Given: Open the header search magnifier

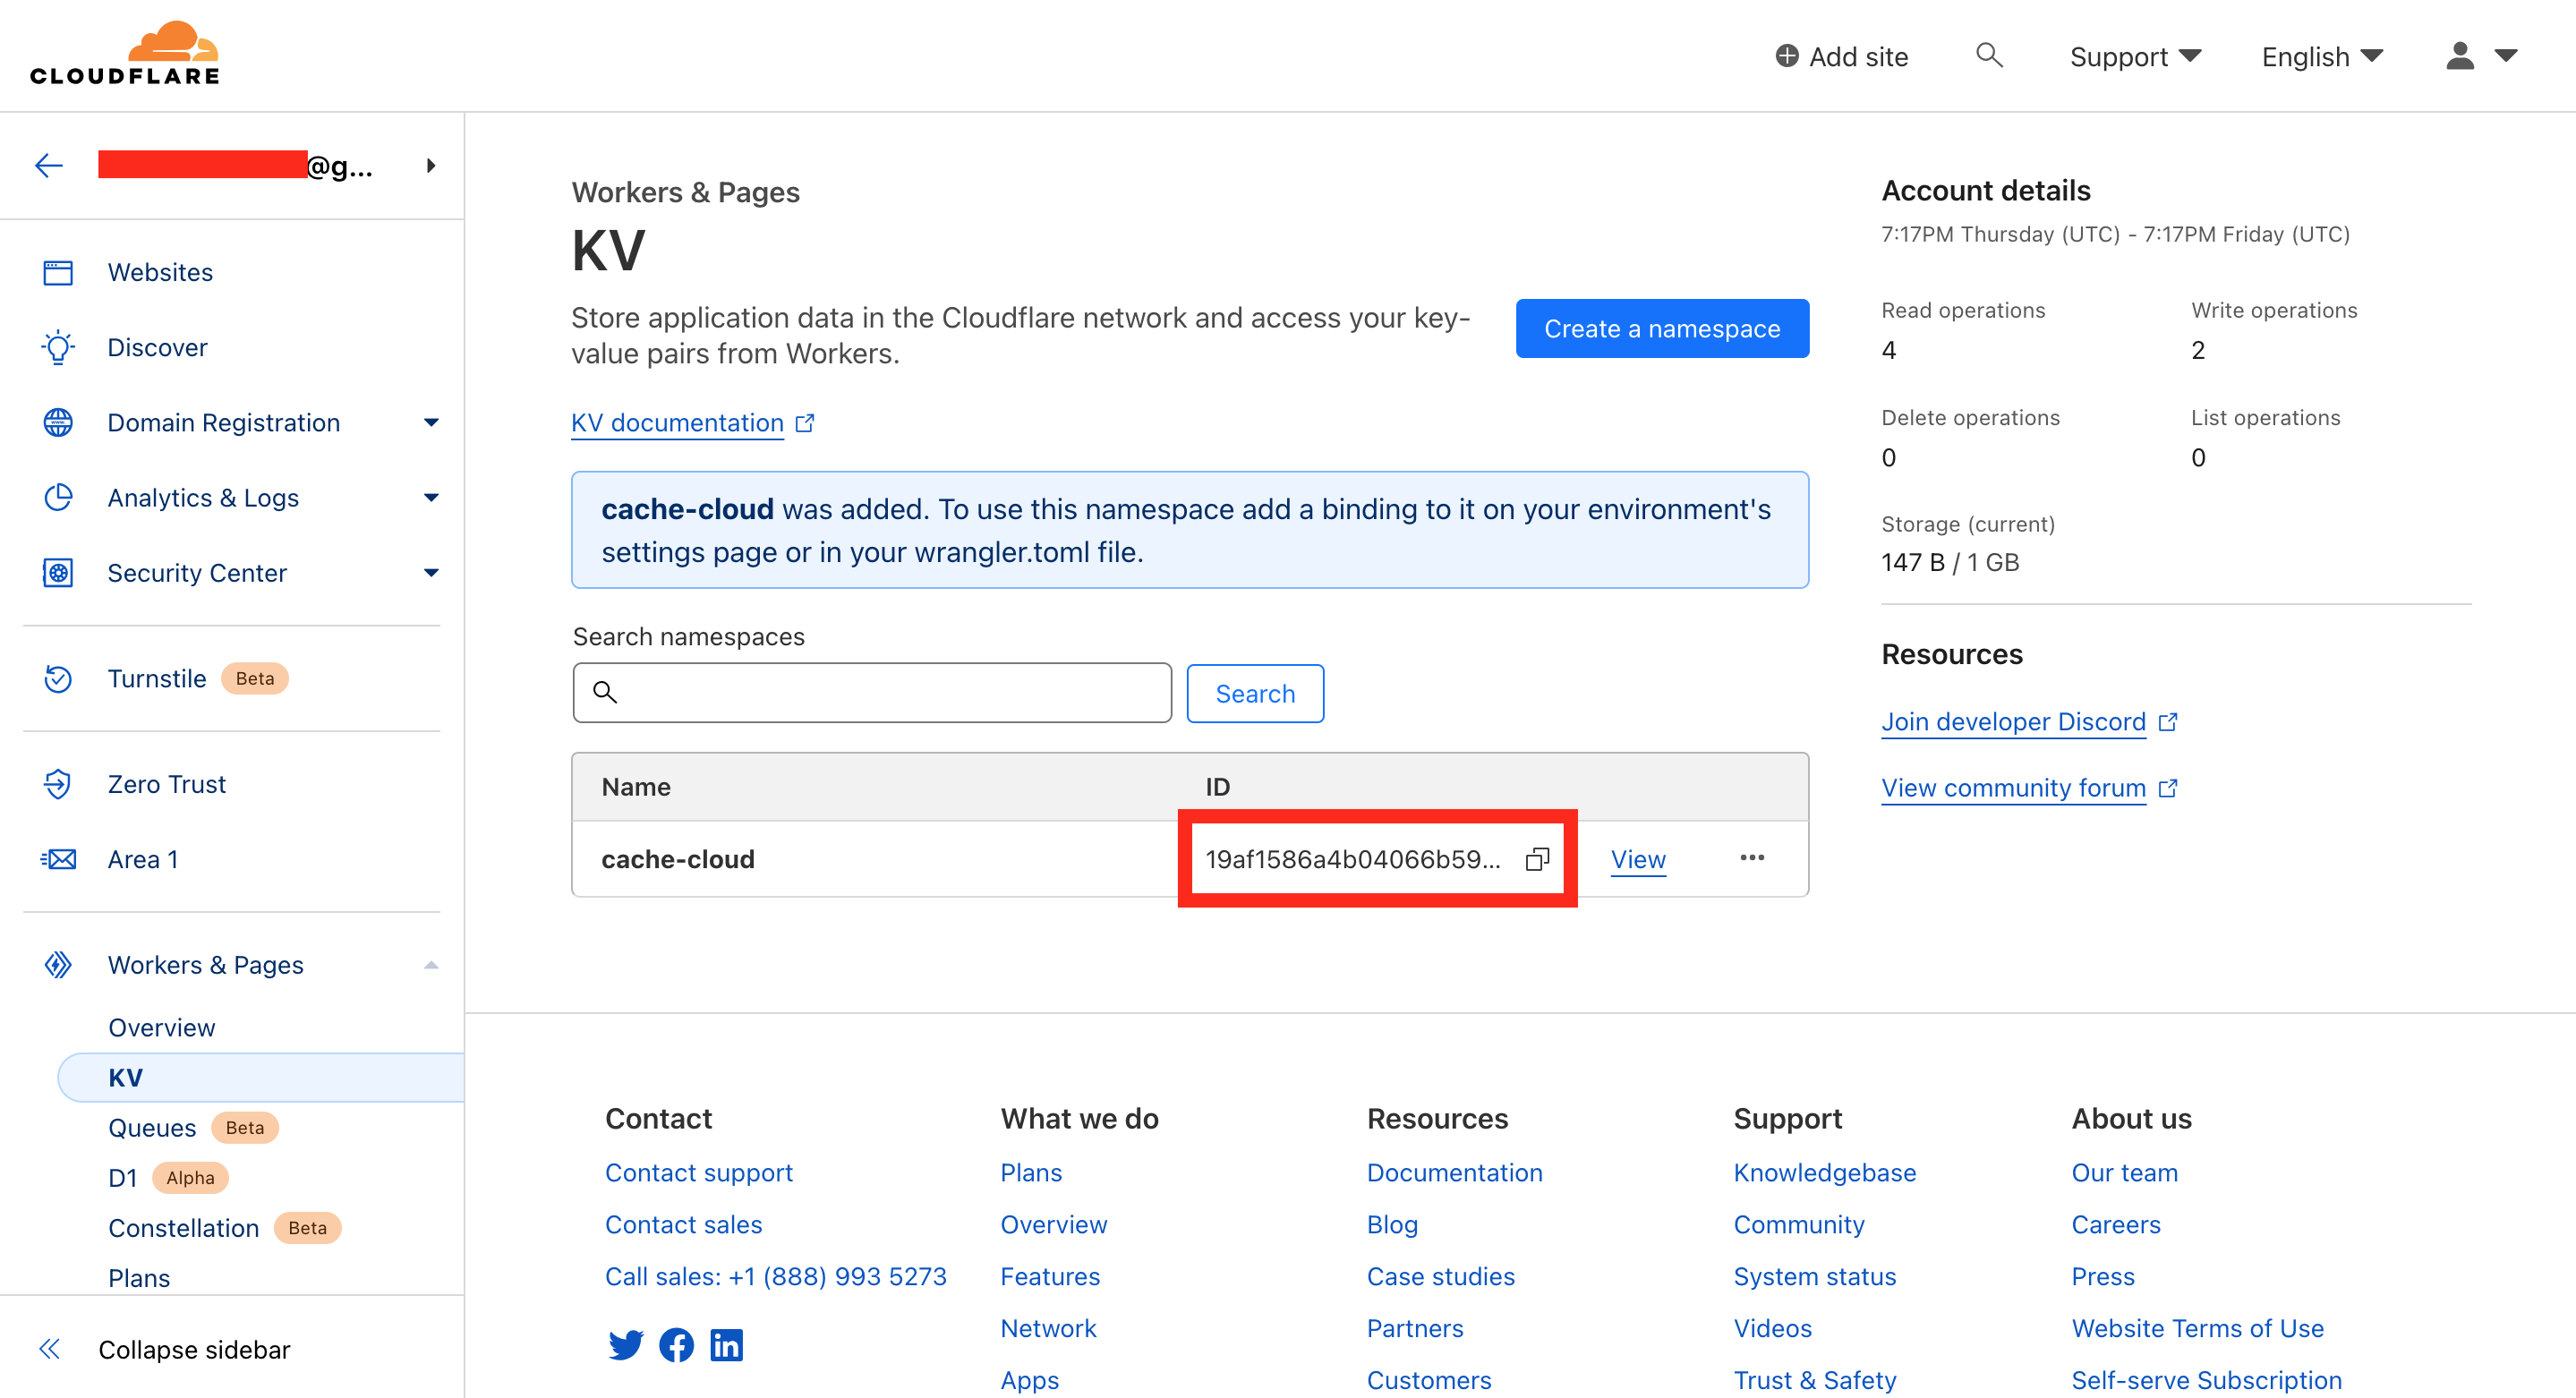Looking at the screenshot, I should 1989,55.
